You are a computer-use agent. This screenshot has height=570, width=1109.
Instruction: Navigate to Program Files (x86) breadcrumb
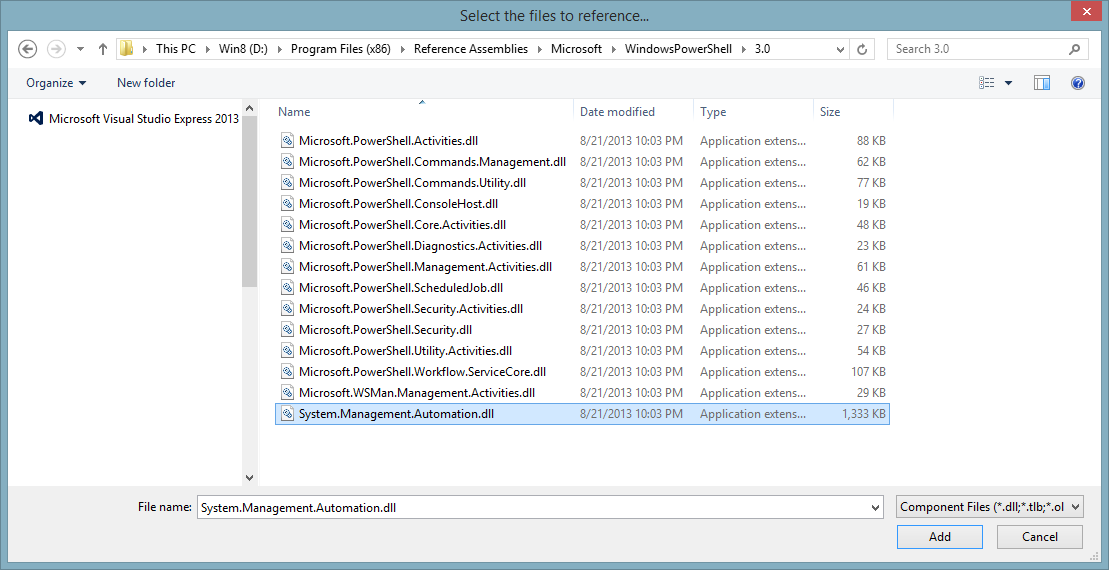click(340, 49)
